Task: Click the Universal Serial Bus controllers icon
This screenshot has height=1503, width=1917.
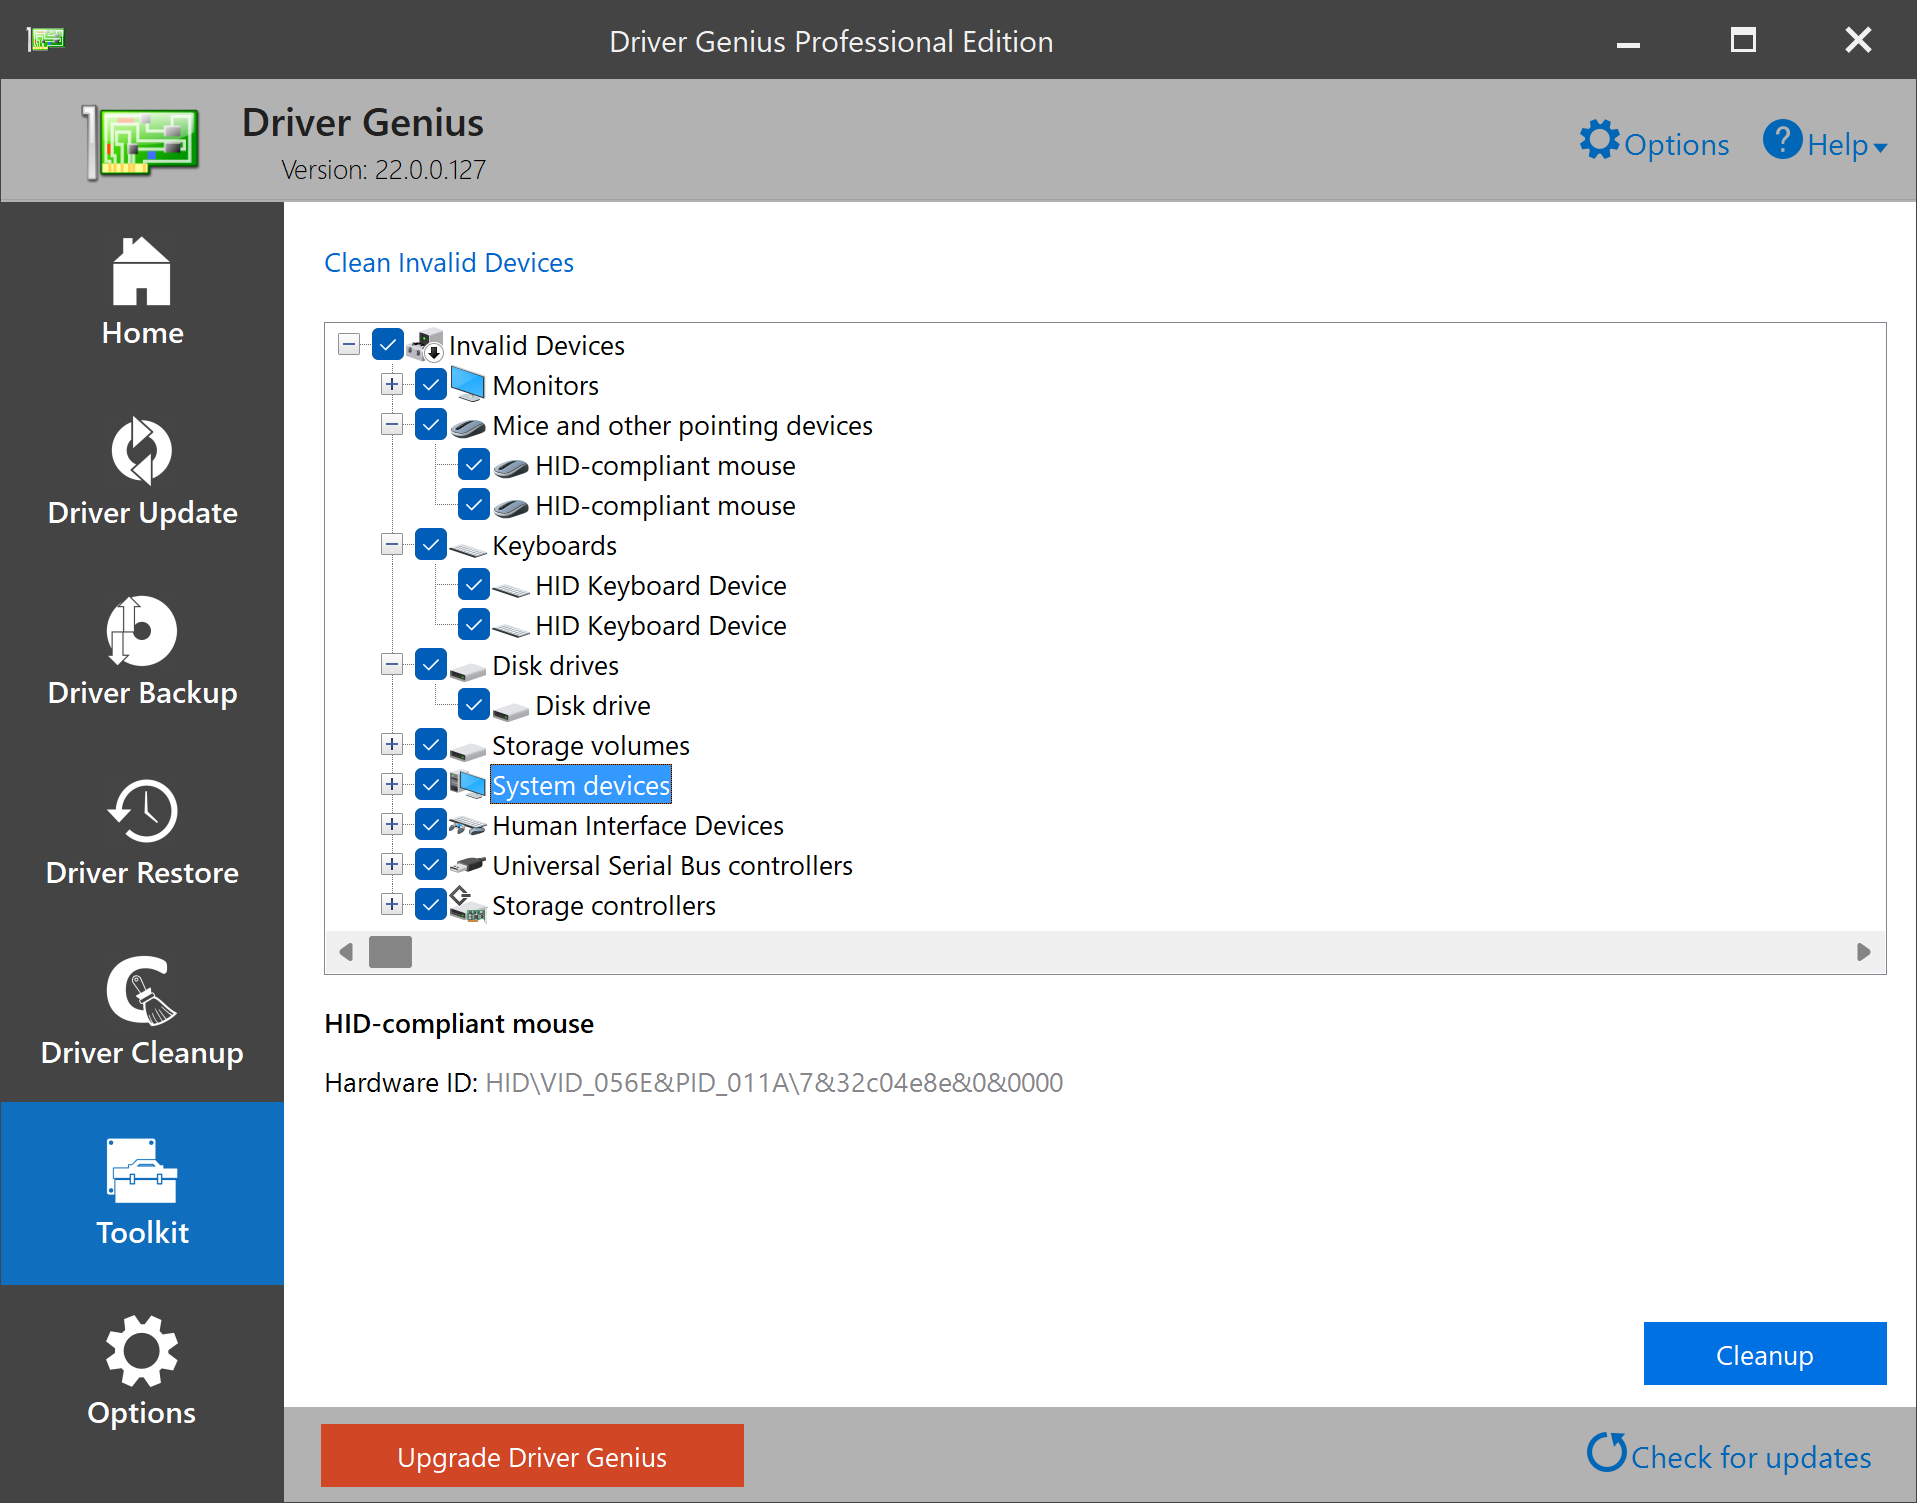Action: (x=467, y=865)
